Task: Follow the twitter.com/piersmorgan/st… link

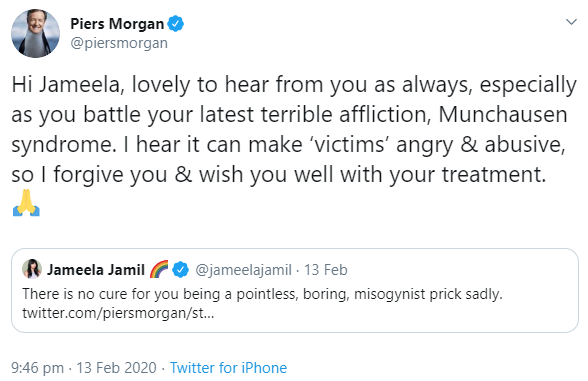Action: (x=118, y=313)
